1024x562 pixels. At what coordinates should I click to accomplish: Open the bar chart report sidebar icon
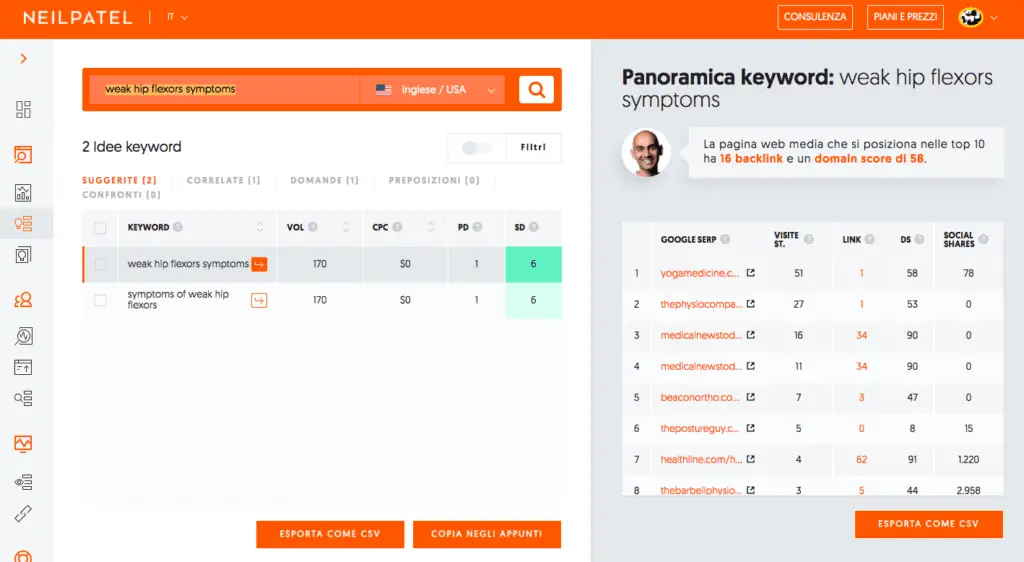coord(23,193)
